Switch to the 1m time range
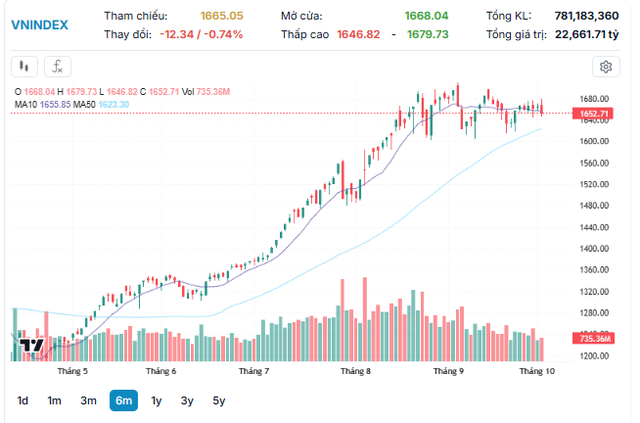Screen dimensions: 640x423 (x=54, y=400)
